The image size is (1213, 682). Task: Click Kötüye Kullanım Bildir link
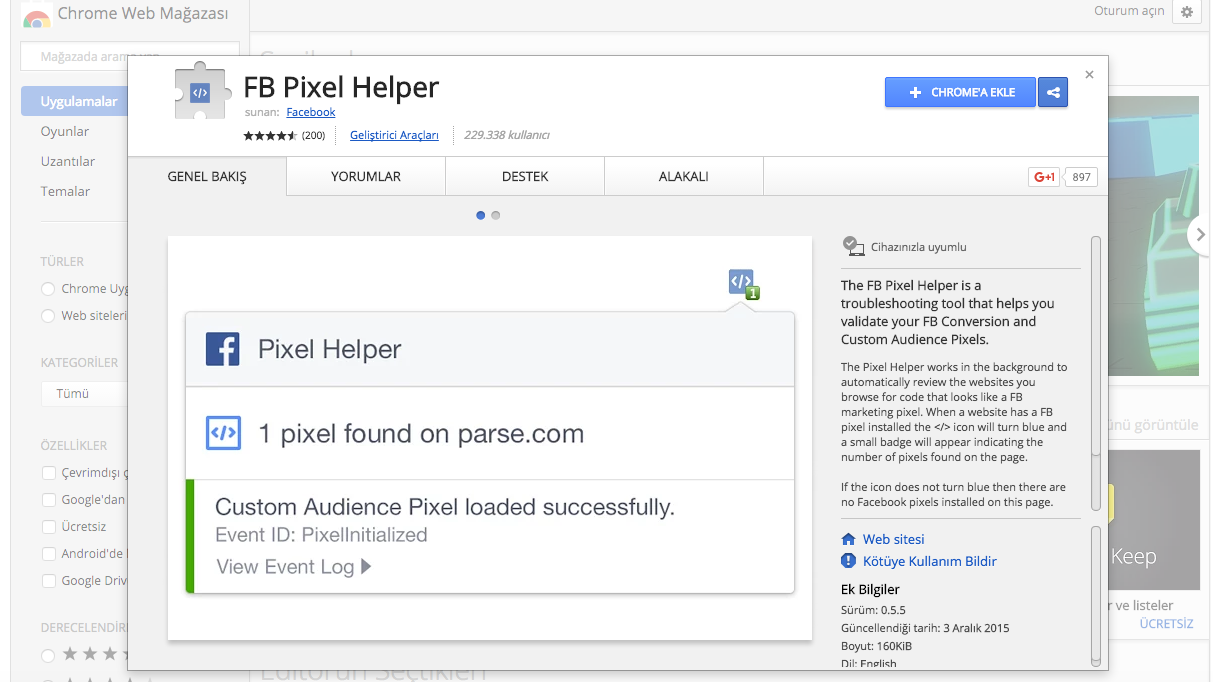pos(930,561)
